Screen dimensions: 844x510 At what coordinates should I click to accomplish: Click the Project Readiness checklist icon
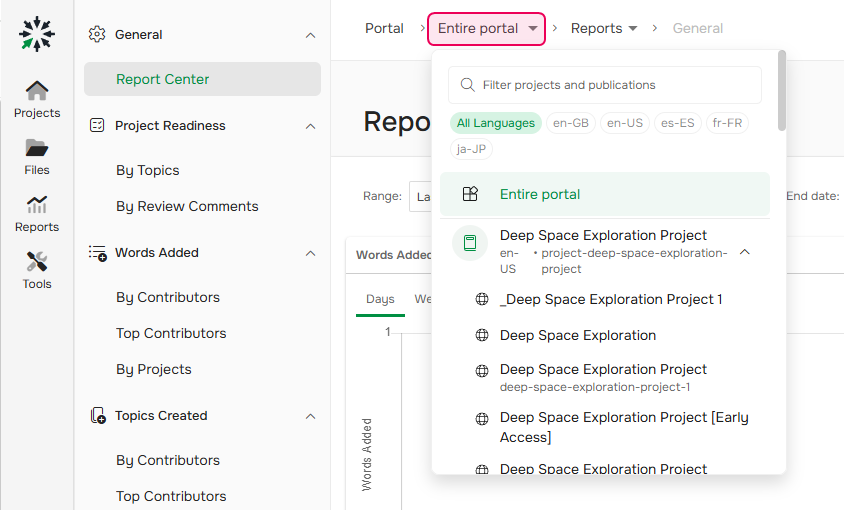tap(97, 125)
